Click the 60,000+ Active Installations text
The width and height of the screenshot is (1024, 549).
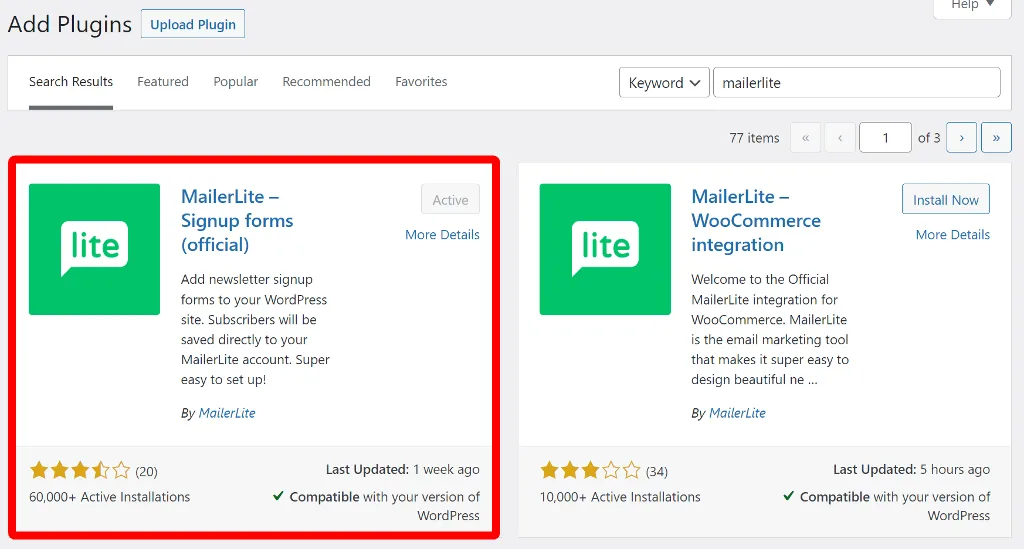[109, 497]
